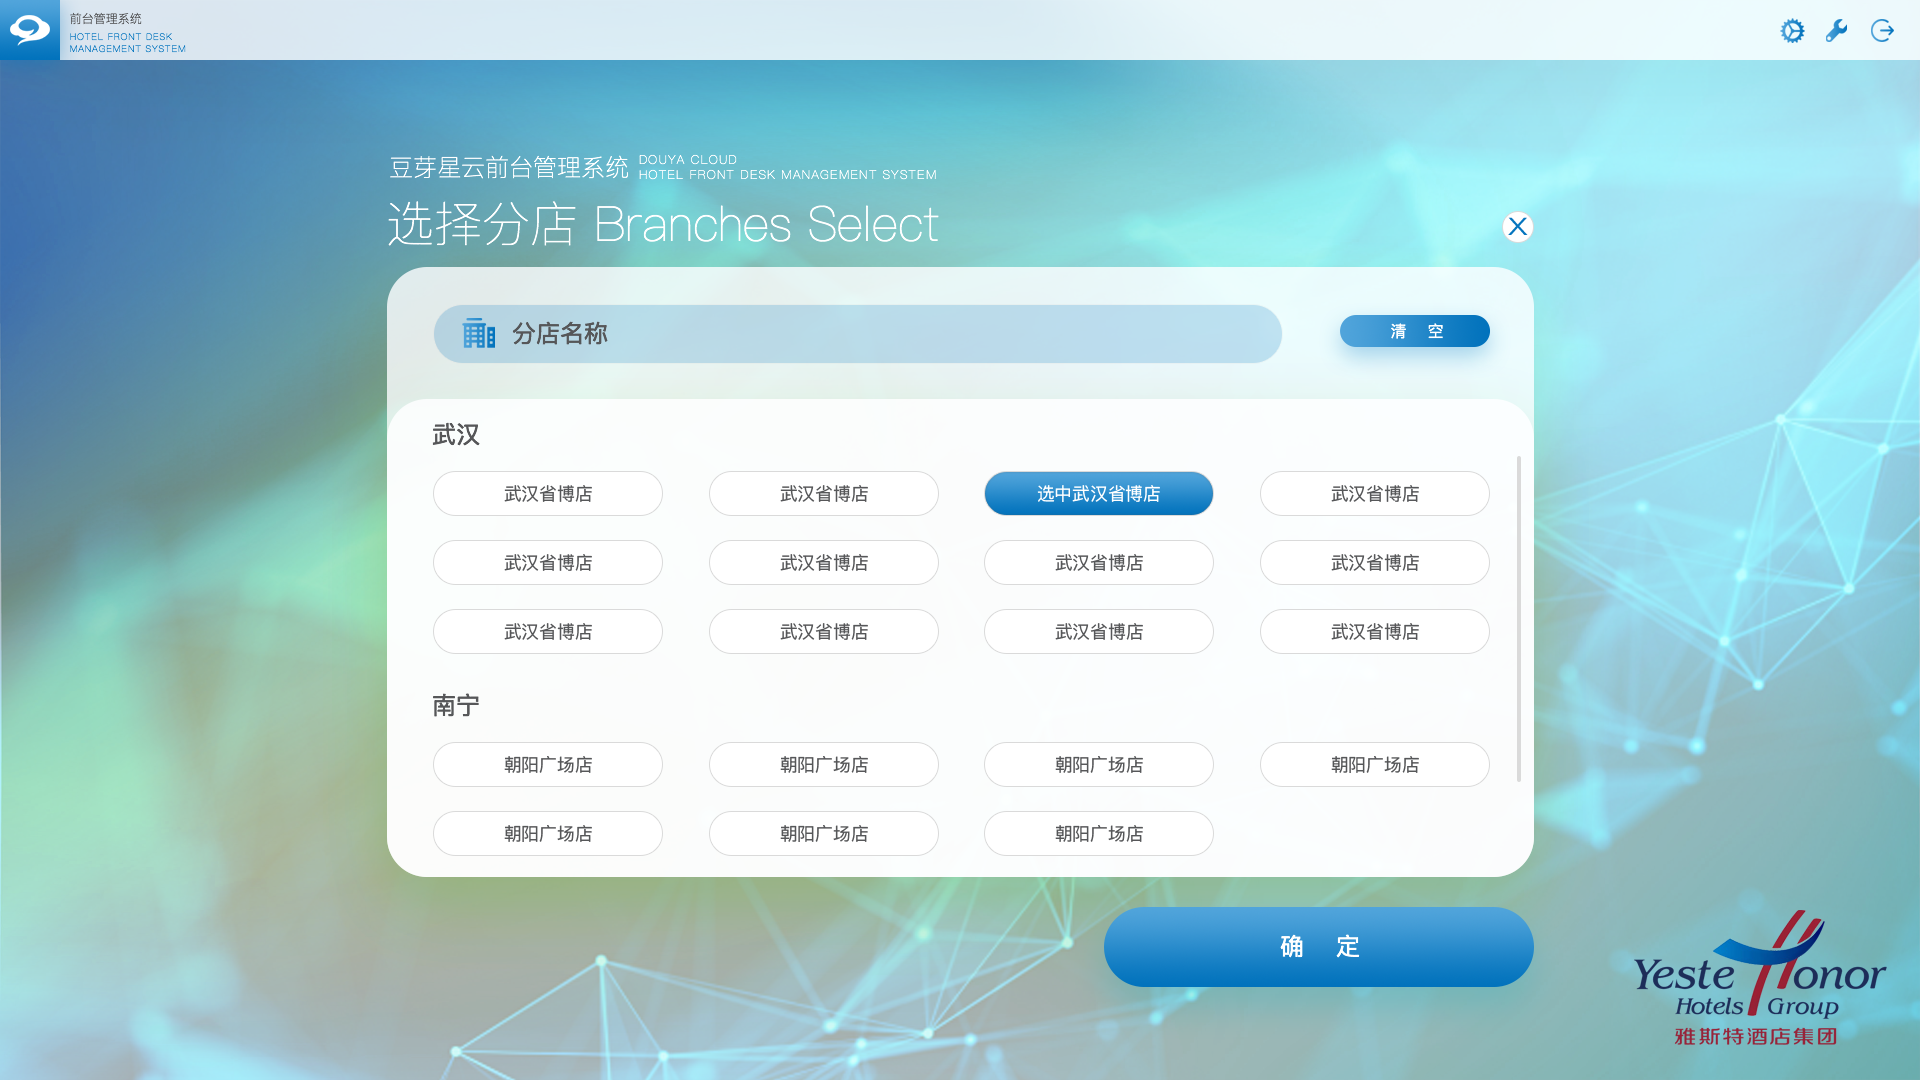
Task: Click the 武汉 city group heading
Action: (456, 435)
